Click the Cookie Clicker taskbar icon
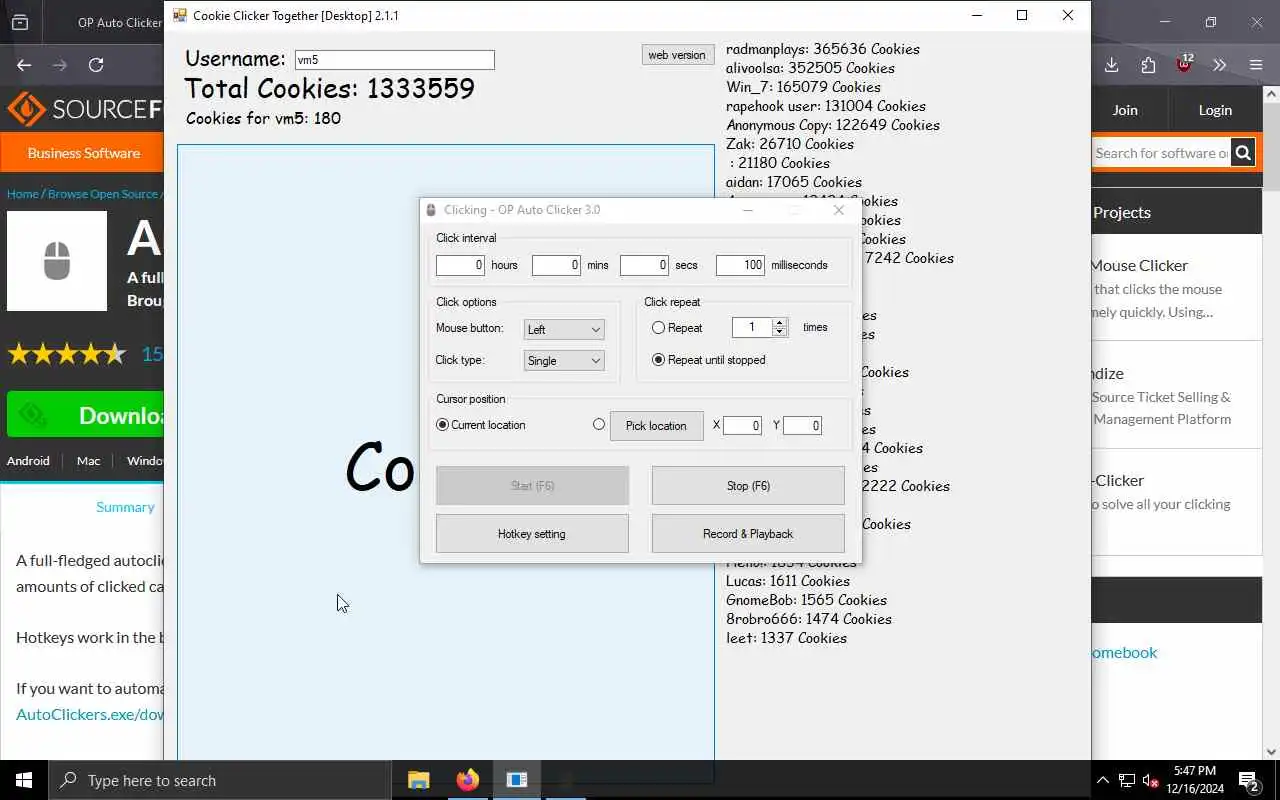 (x=516, y=780)
